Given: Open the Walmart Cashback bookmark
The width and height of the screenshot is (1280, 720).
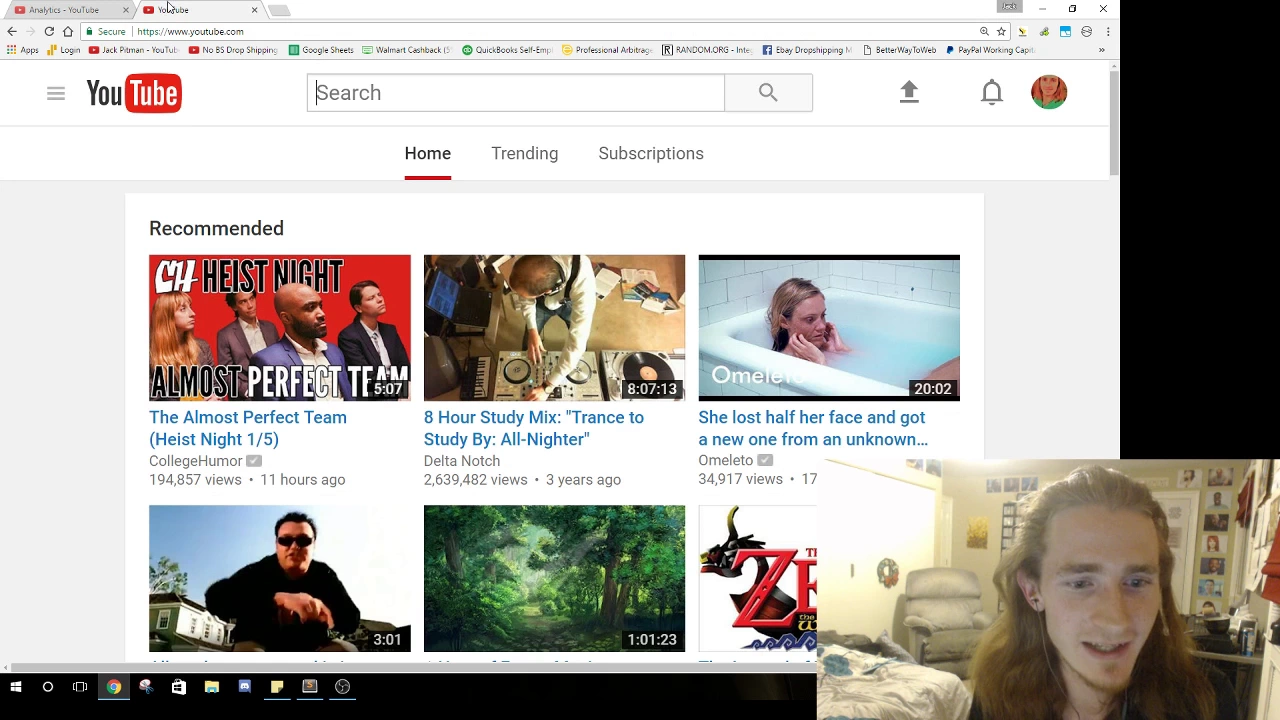Looking at the screenshot, I should [x=407, y=50].
